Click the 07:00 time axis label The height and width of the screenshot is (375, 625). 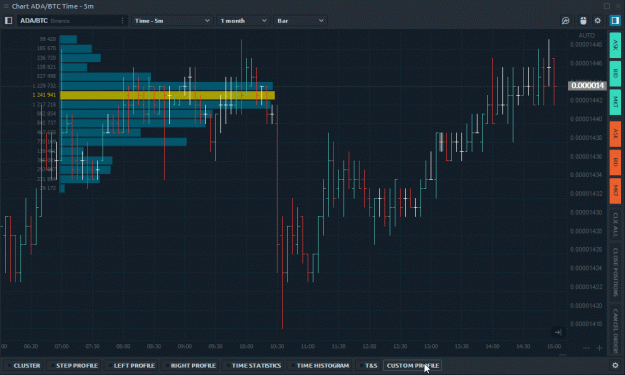point(61,346)
